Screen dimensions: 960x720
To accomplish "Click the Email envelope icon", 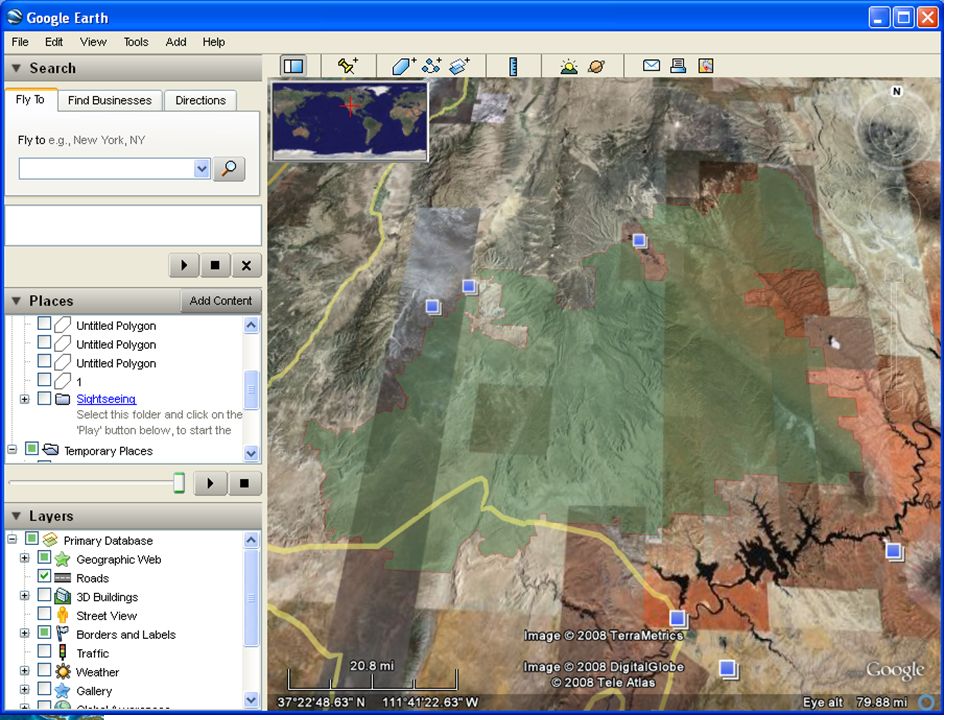I will (x=651, y=65).
